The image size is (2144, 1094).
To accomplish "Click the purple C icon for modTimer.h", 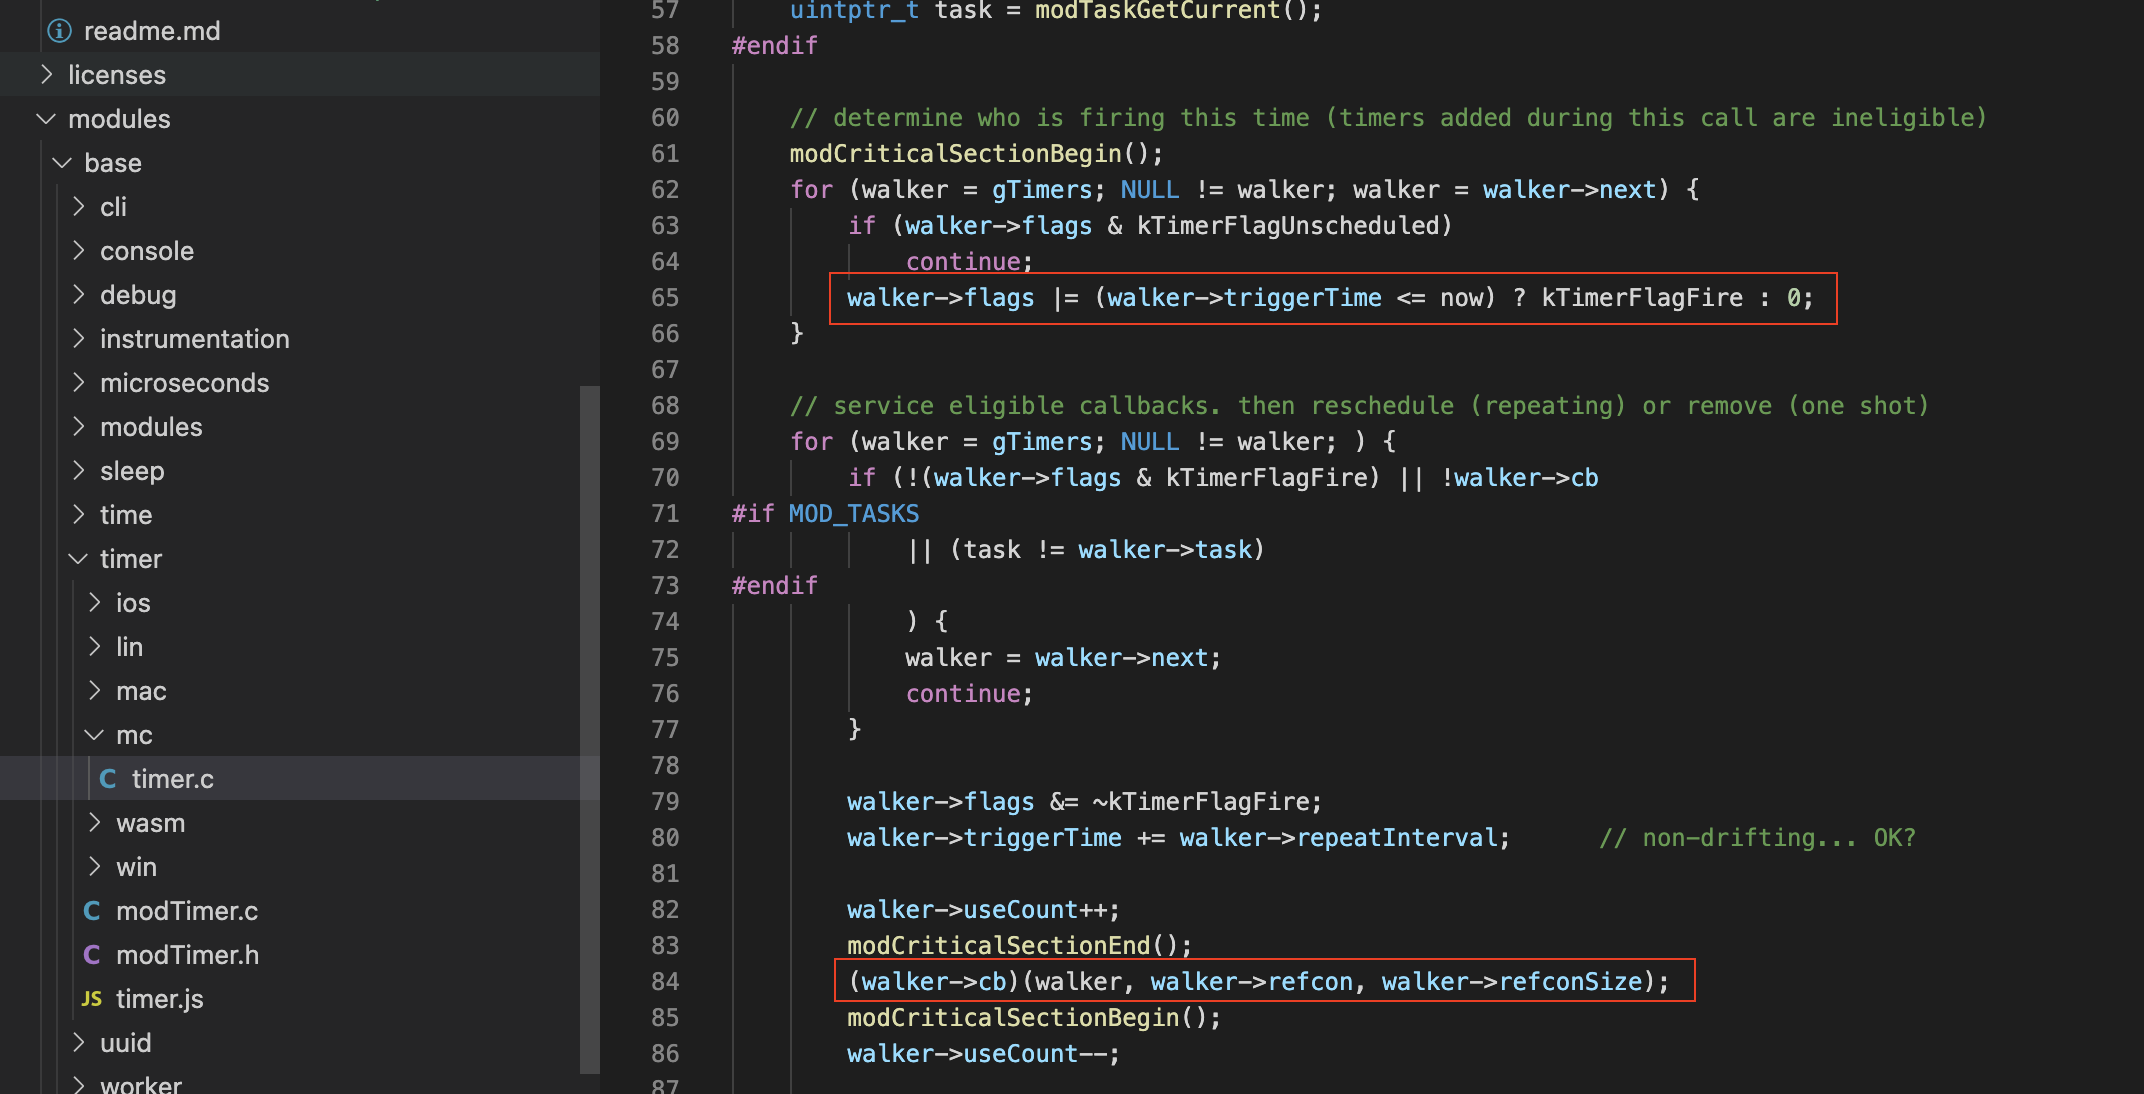I will (92, 955).
